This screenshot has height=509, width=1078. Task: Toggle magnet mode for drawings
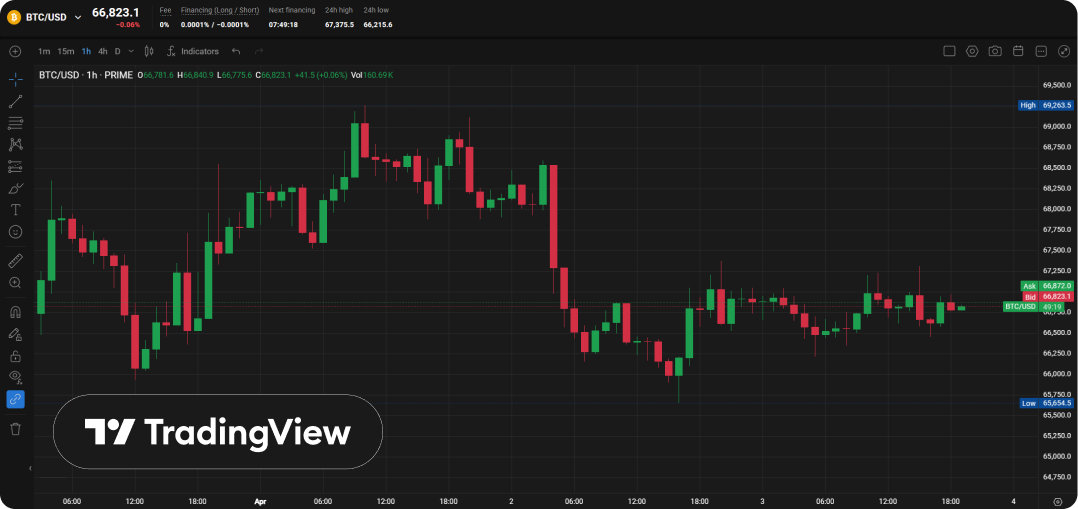(x=15, y=312)
